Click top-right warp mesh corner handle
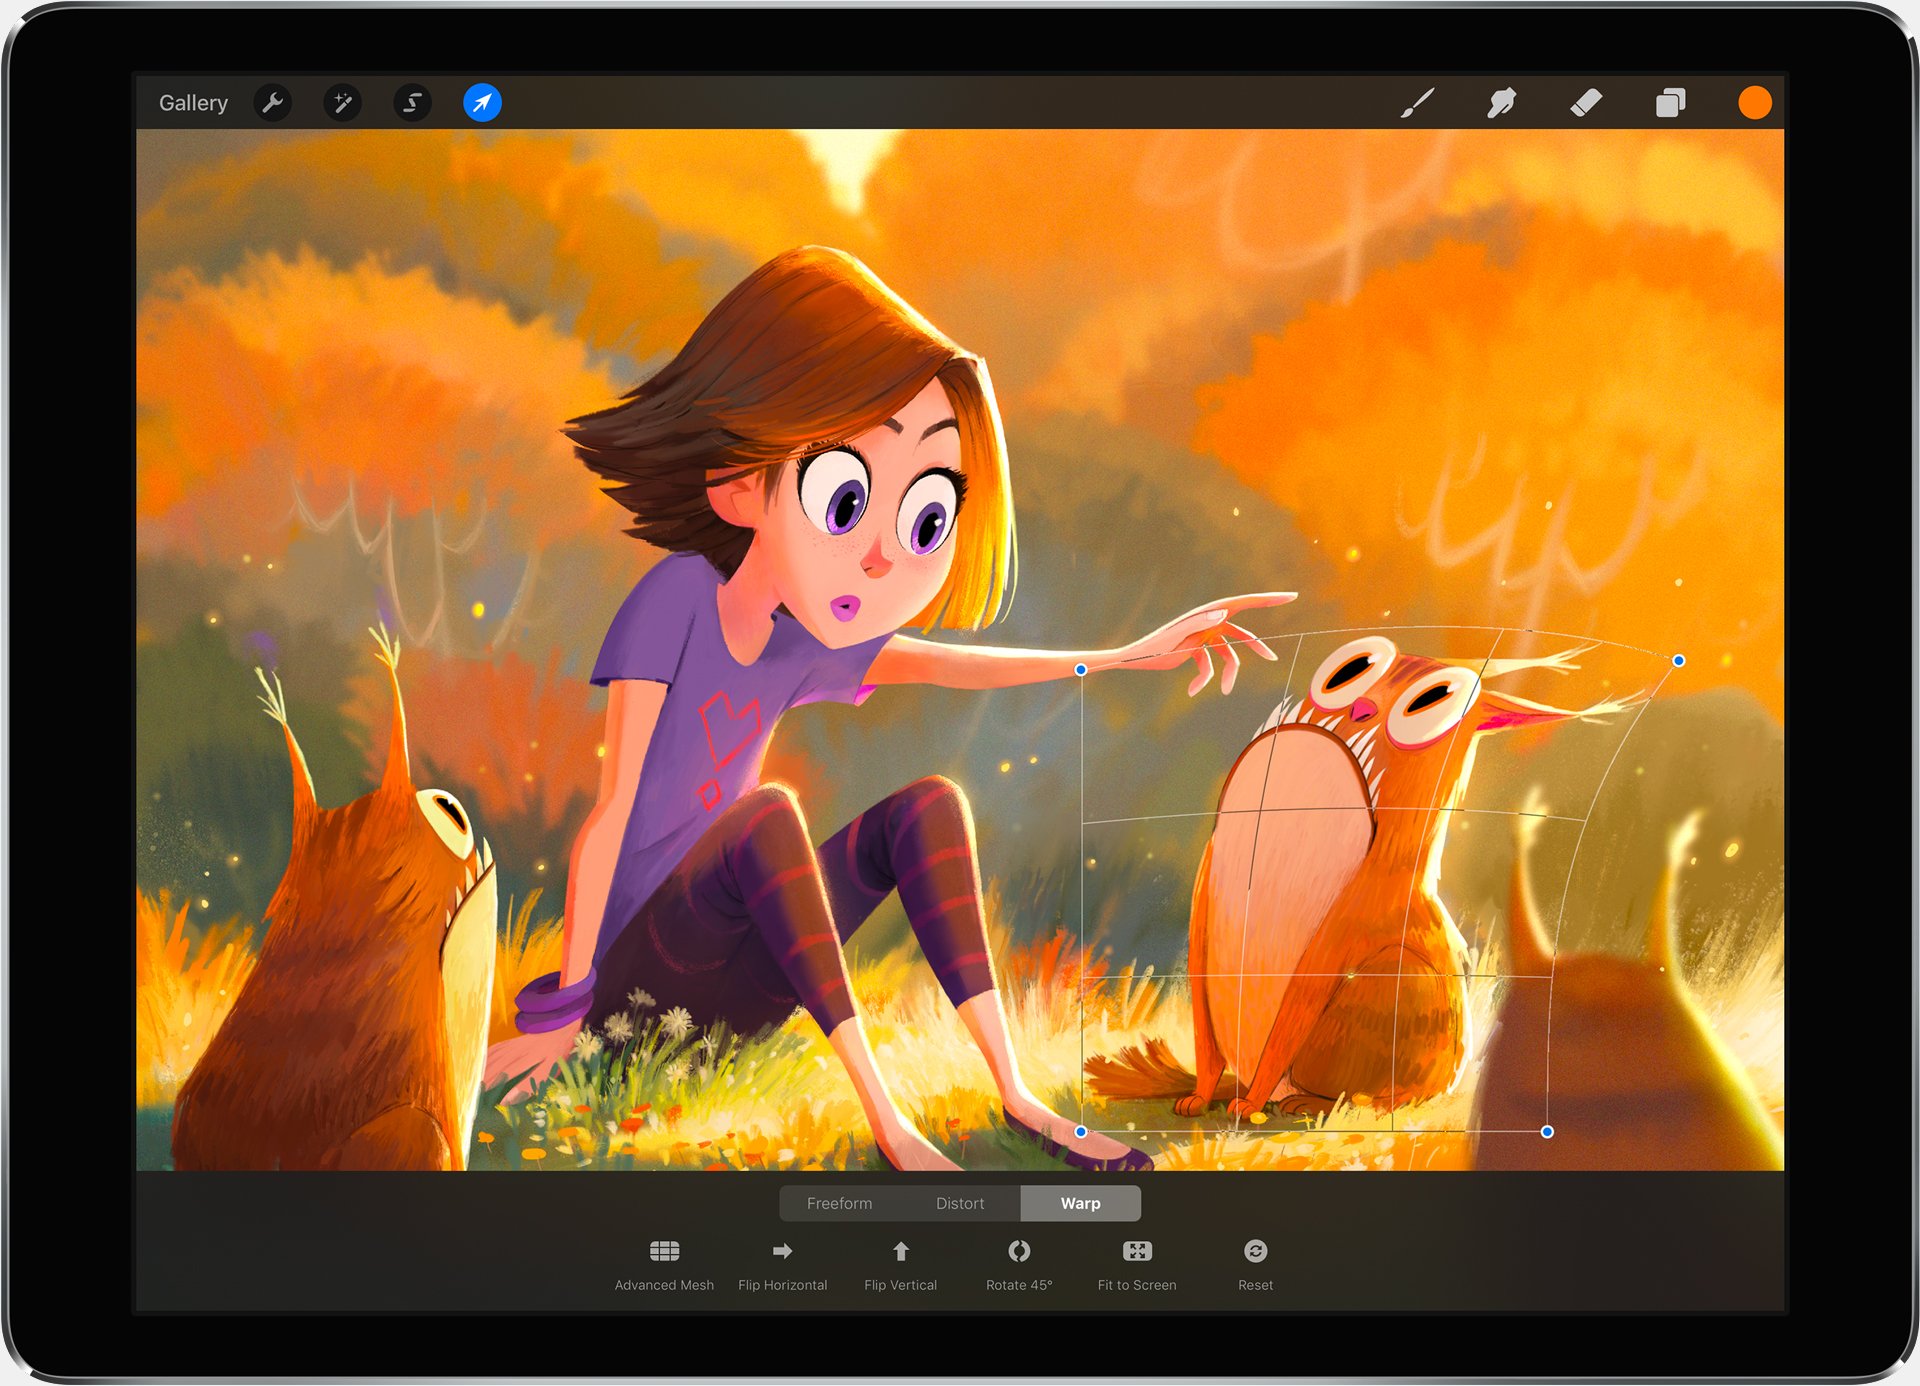Viewport: 1920px width, 1386px height. 1679,661
